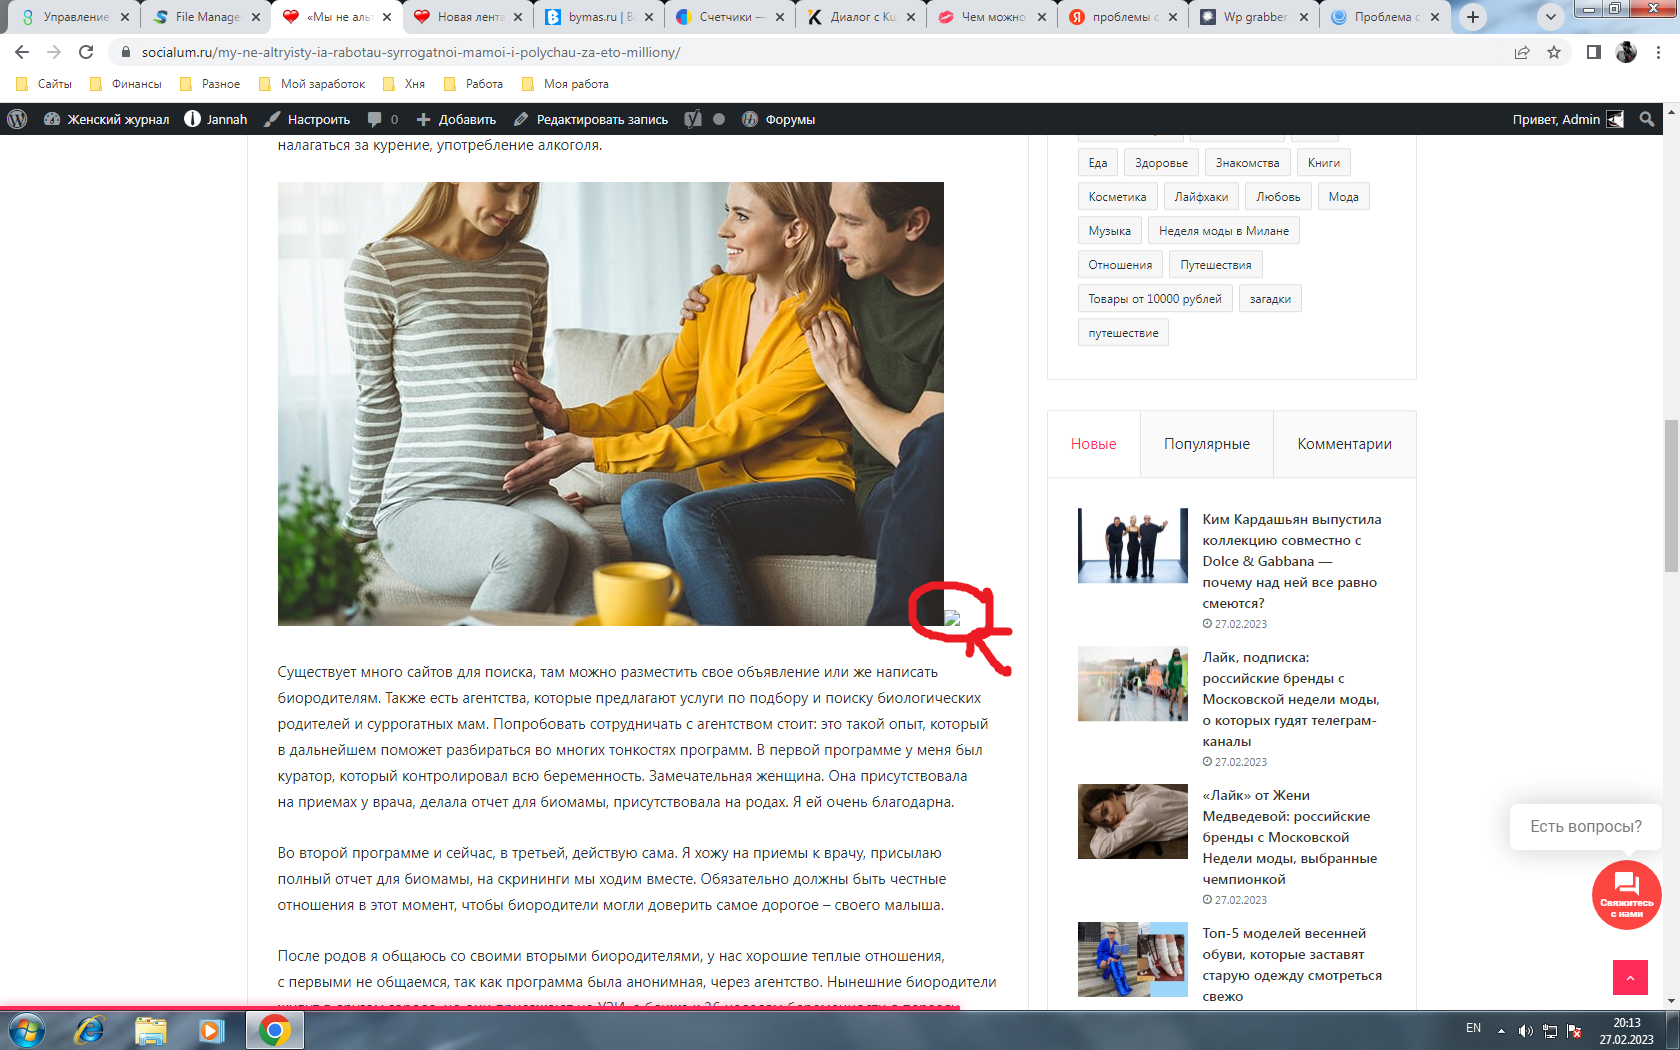Open the admin bar search magnifier
The width and height of the screenshot is (1680, 1050).
click(x=1647, y=119)
